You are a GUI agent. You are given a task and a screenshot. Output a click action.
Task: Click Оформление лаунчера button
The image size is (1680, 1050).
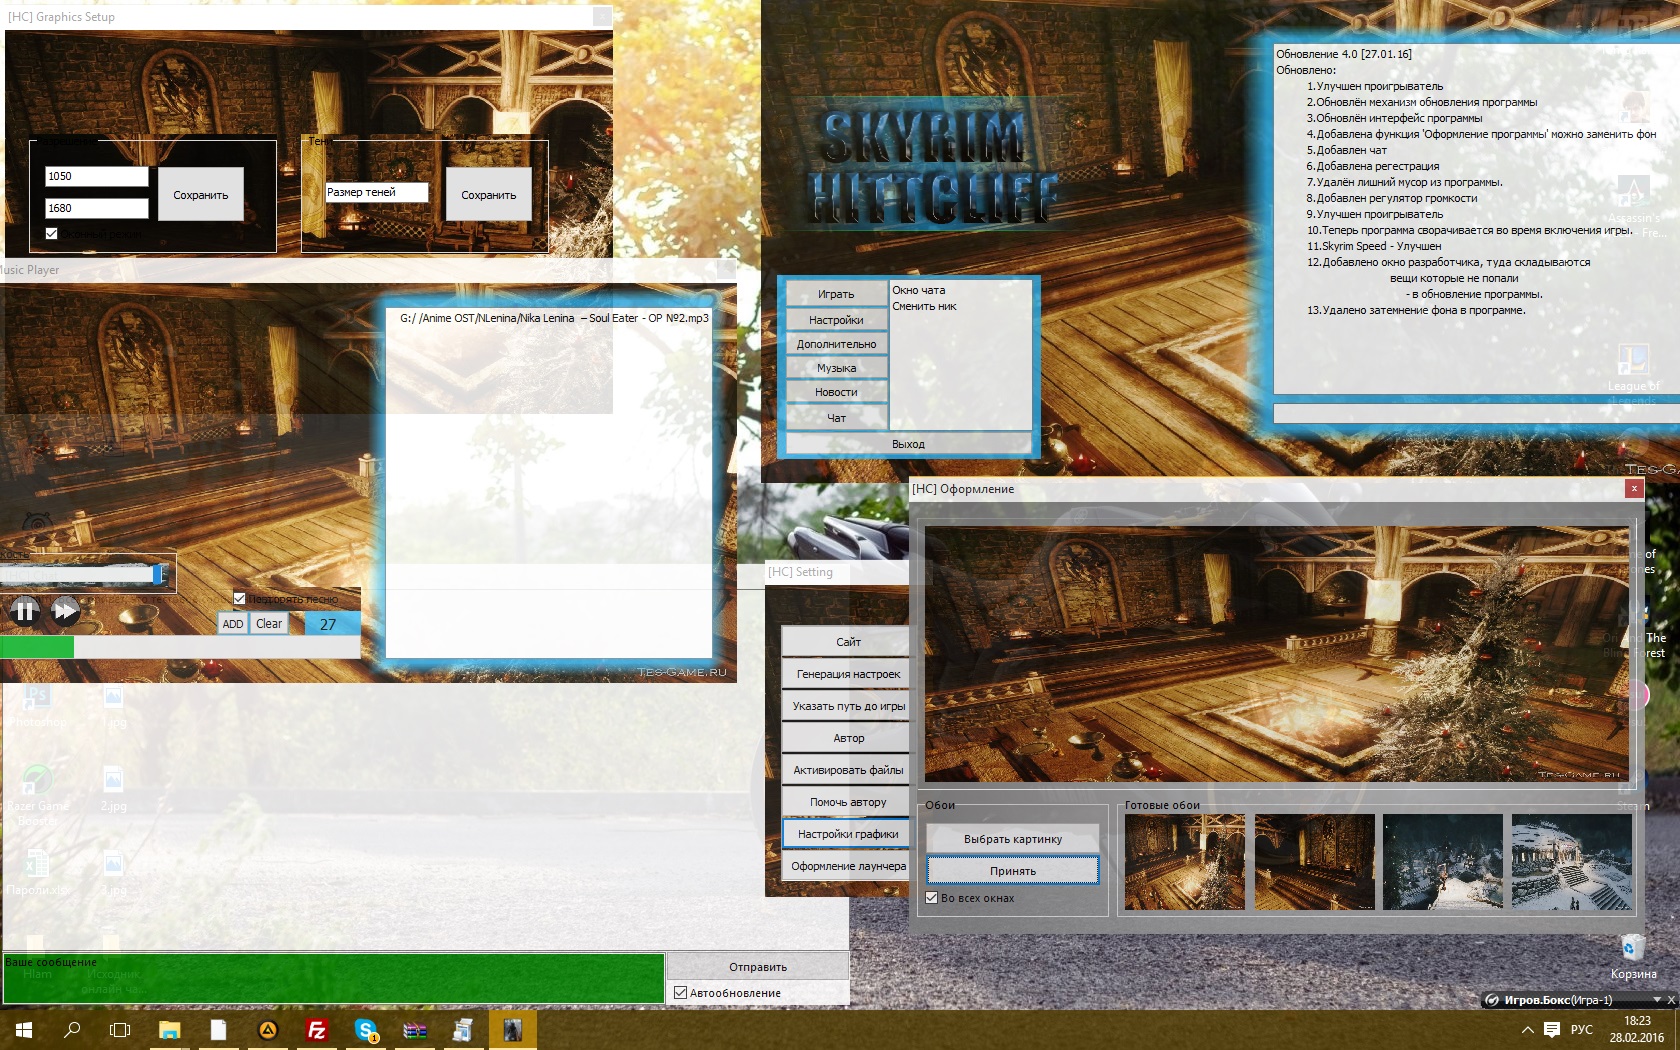(x=848, y=866)
